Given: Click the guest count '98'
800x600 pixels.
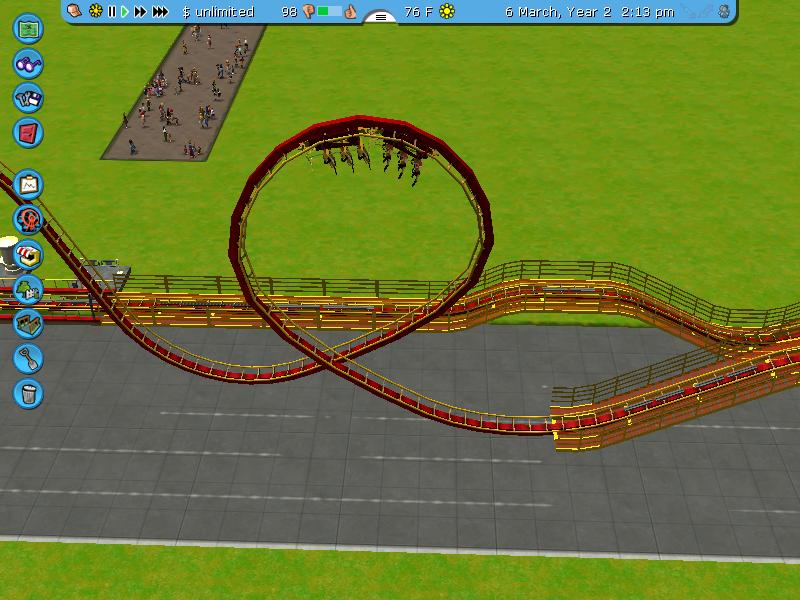Looking at the screenshot, I should 289,12.
